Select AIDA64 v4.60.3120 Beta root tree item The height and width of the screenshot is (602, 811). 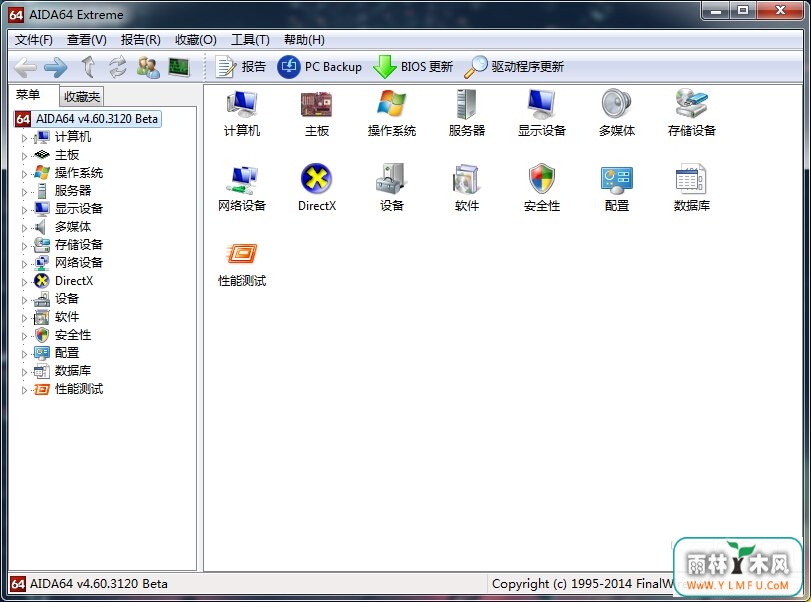tap(87, 118)
